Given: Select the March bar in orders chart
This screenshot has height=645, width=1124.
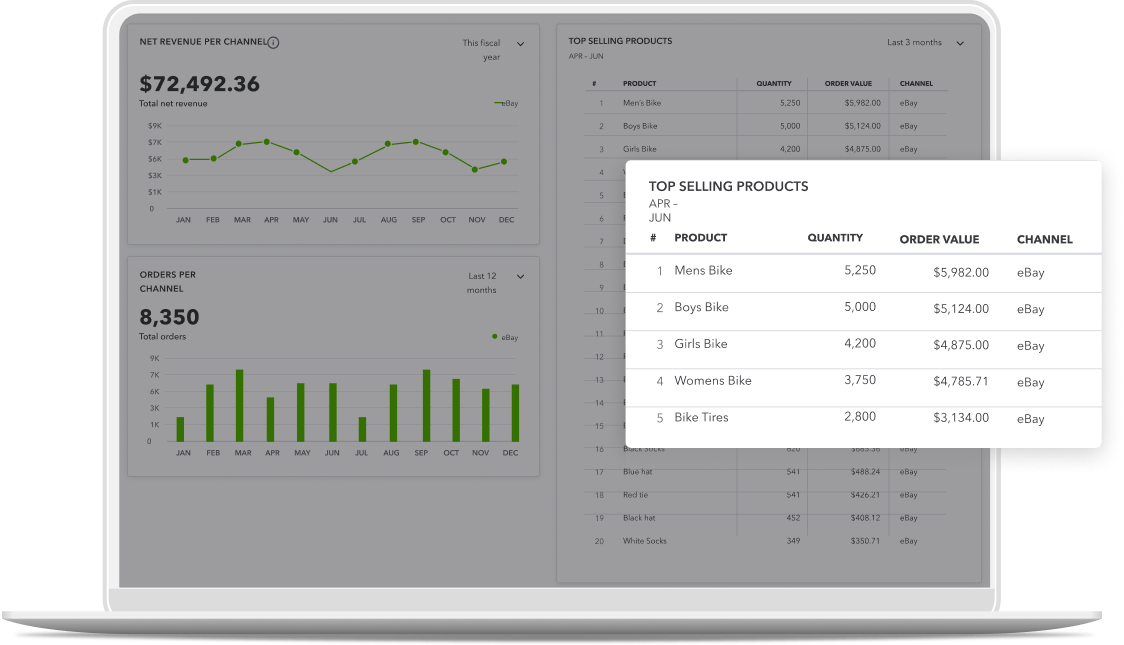Looking at the screenshot, I should point(240,406).
